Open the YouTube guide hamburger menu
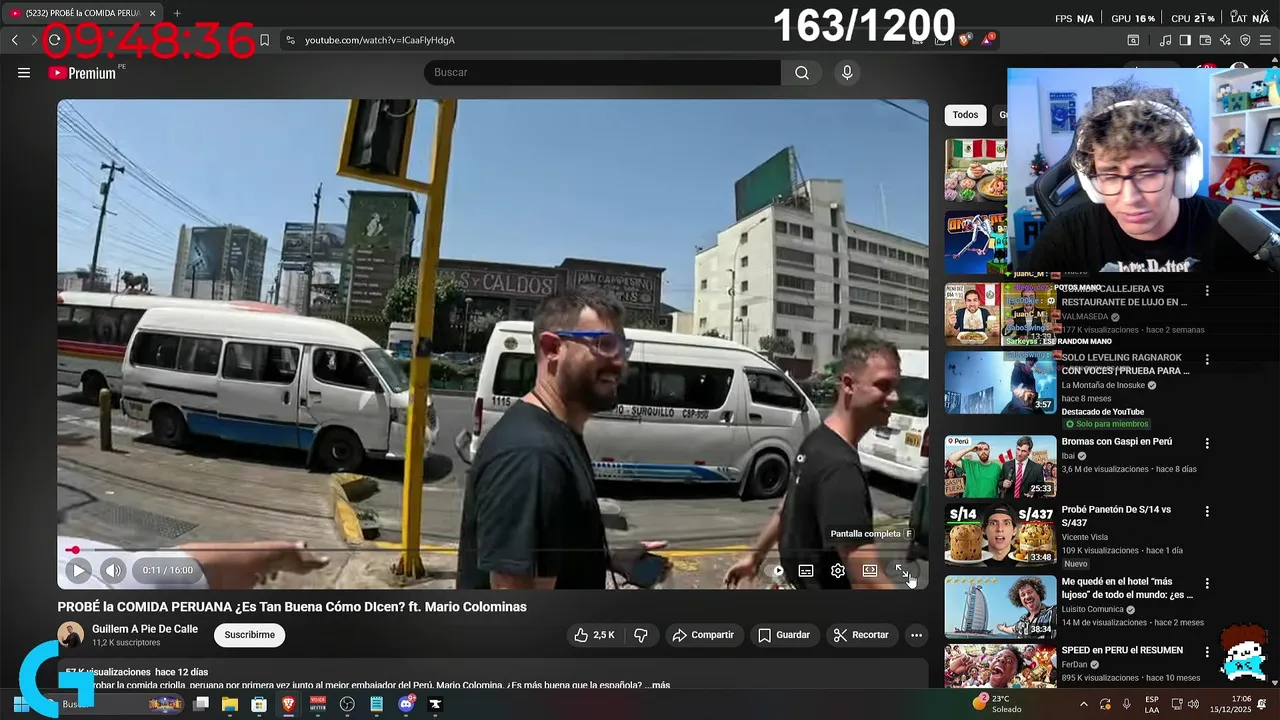The width and height of the screenshot is (1280, 720). [x=24, y=73]
